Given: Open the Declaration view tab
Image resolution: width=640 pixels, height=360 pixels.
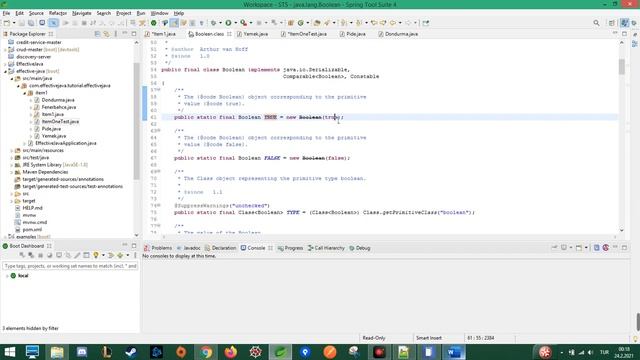Looking at the screenshot, I should pyautogui.click(x=221, y=248).
